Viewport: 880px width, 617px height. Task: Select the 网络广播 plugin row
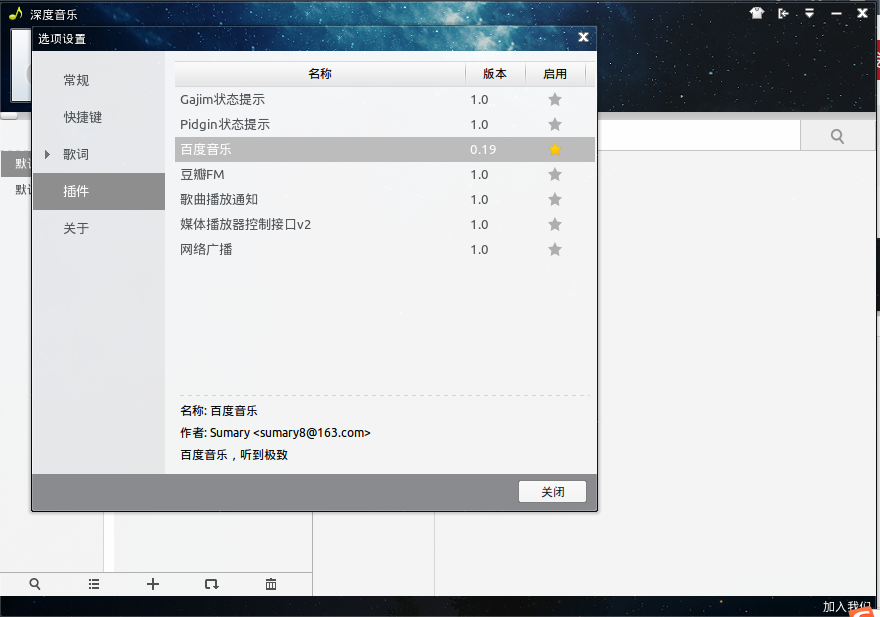coord(385,249)
